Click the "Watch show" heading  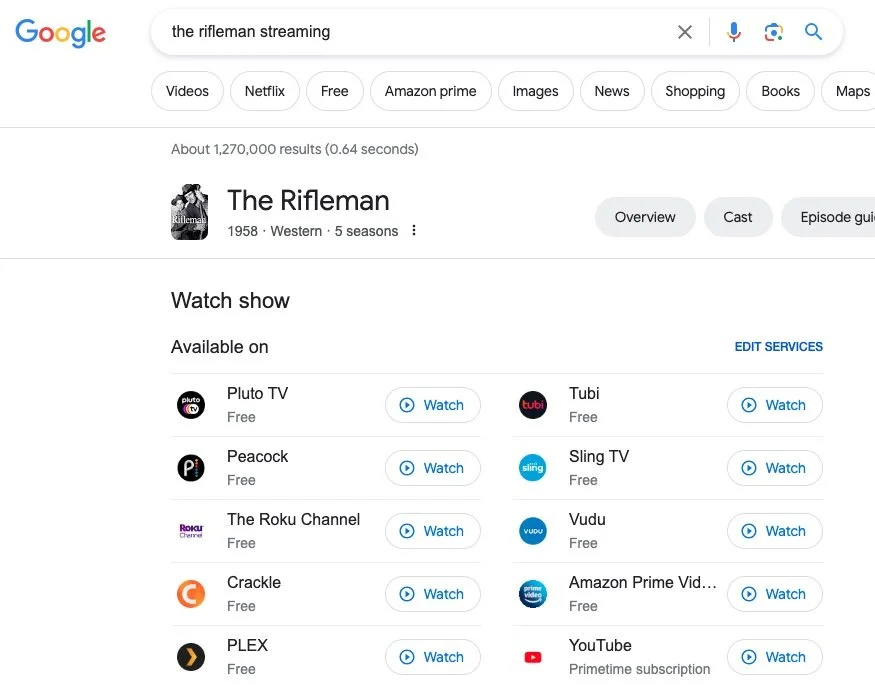[230, 301]
